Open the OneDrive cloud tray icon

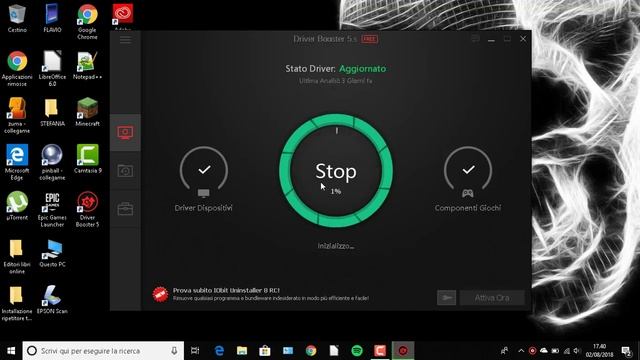pos(544,351)
